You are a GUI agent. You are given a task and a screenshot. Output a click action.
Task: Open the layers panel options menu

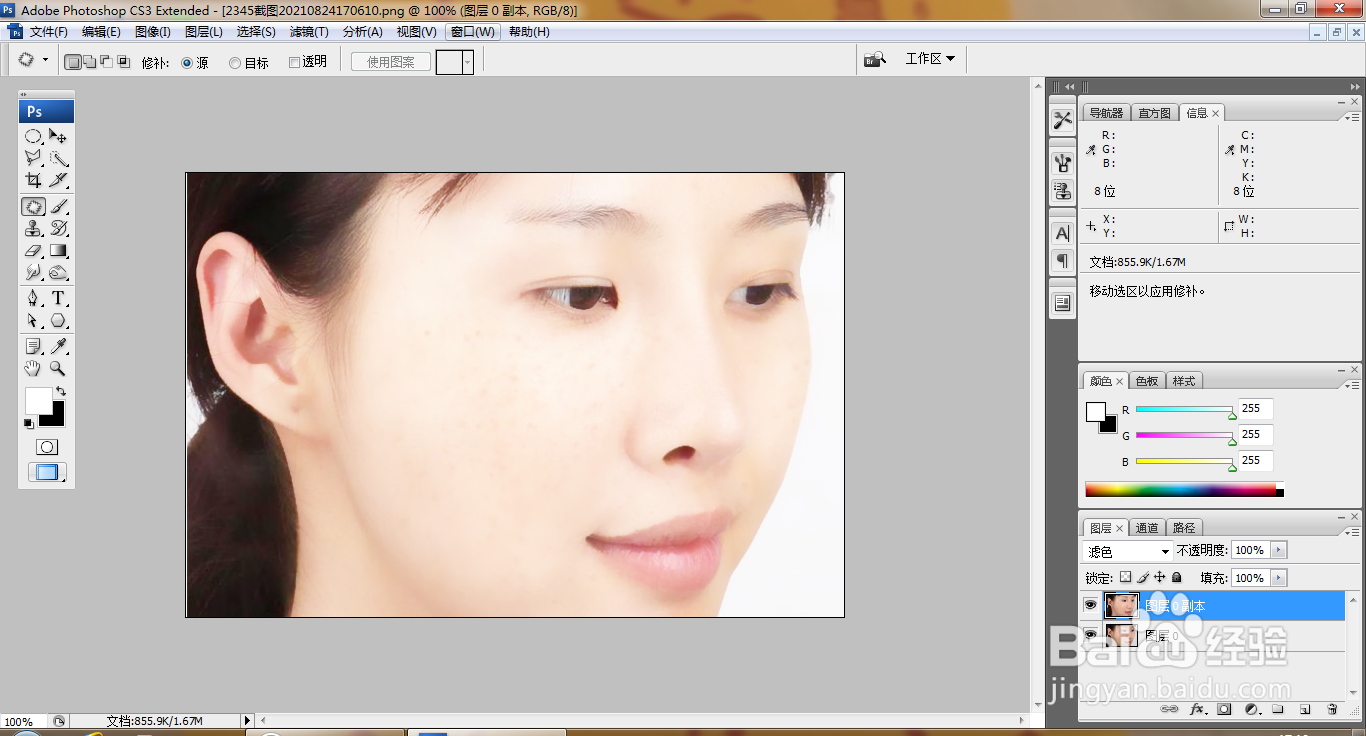(1352, 531)
